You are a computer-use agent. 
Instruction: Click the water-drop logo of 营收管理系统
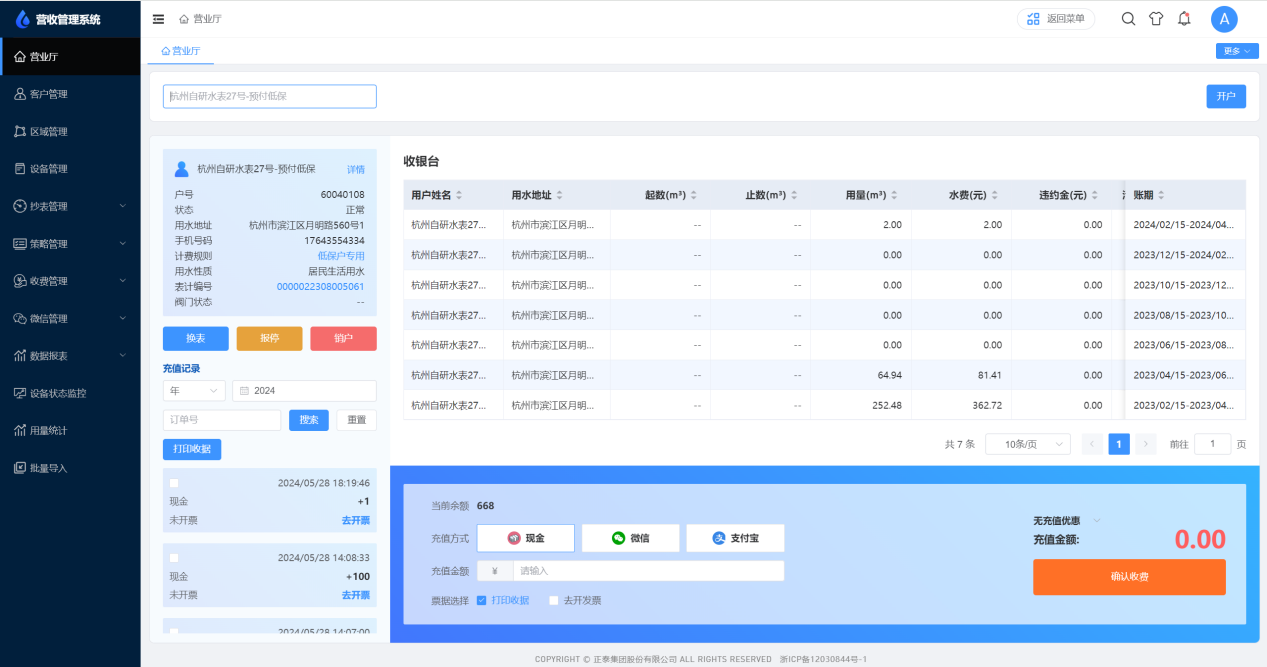tap(23, 19)
